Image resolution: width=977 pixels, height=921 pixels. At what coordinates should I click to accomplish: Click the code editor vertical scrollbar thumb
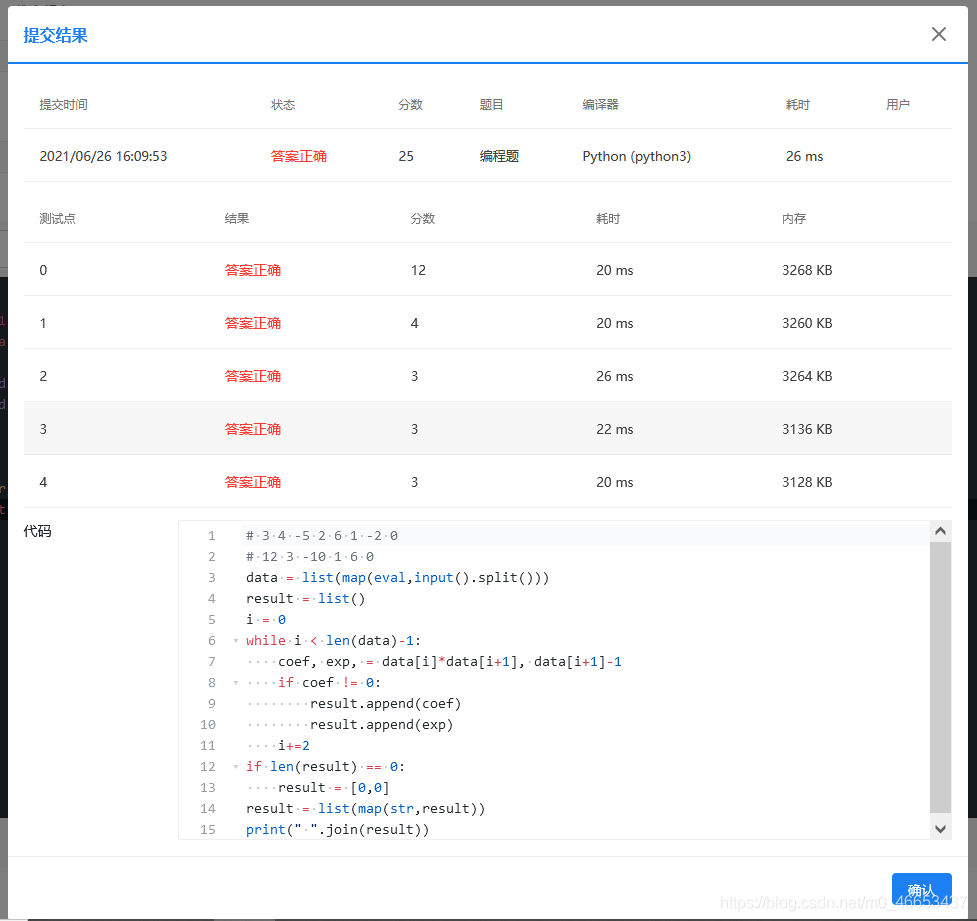[940, 677]
